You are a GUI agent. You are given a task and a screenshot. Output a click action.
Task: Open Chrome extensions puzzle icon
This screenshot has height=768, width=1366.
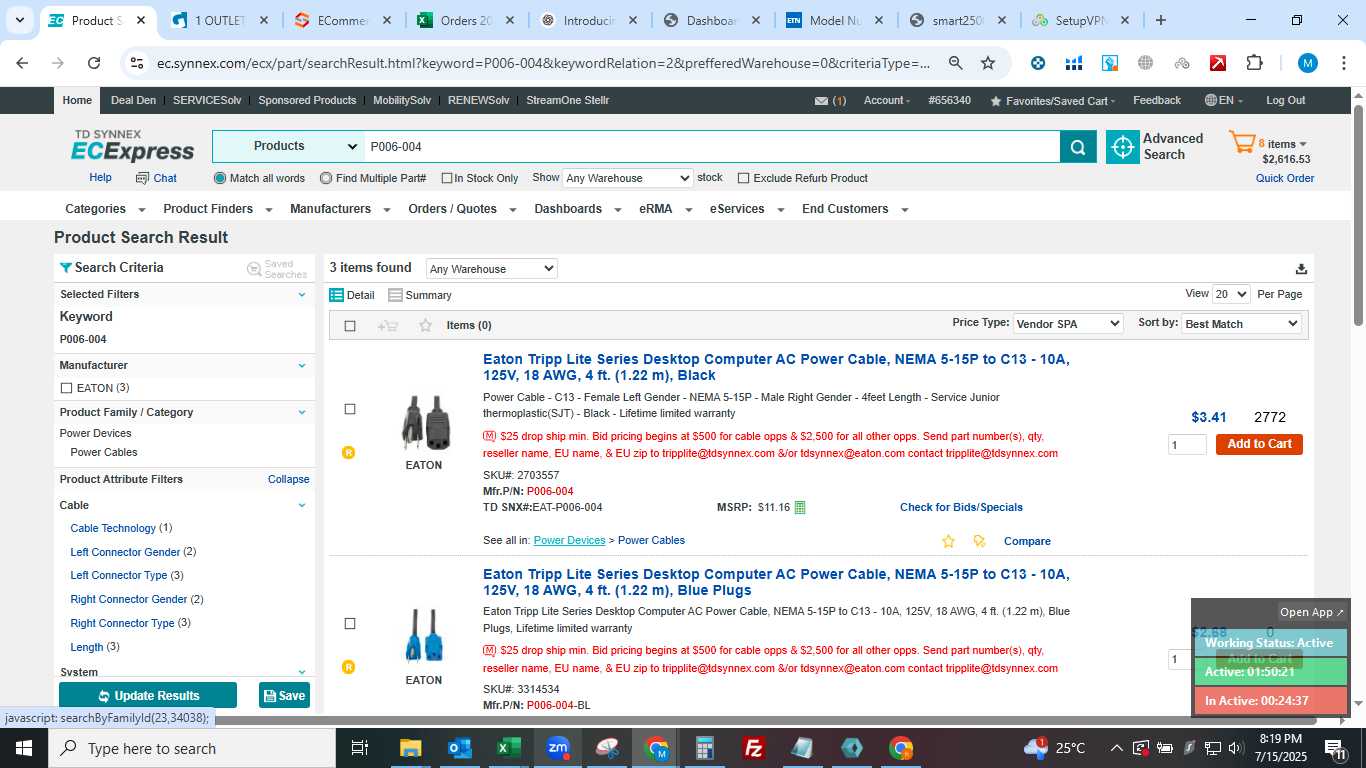[x=1254, y=63]
